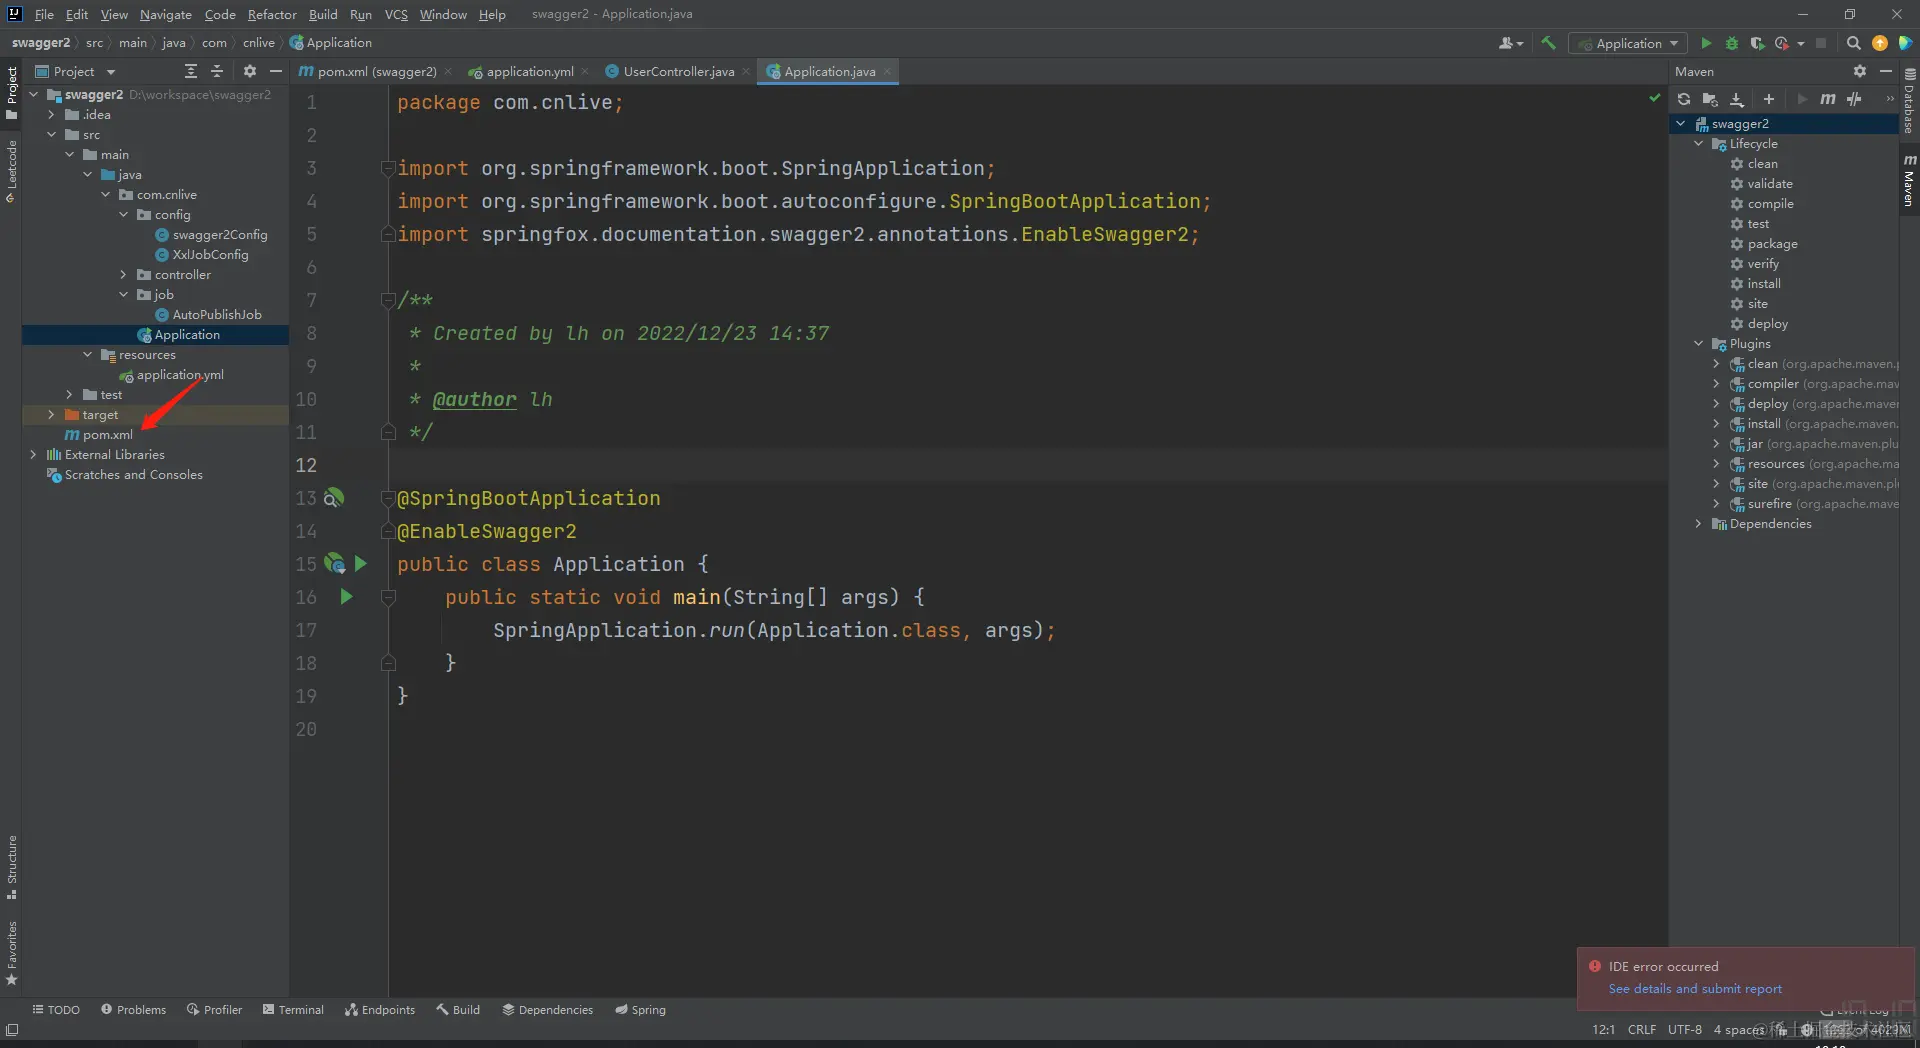1920x1048 pixels.
Task: Toggle the Favorites side tool window
Action: tap(12, 953)
